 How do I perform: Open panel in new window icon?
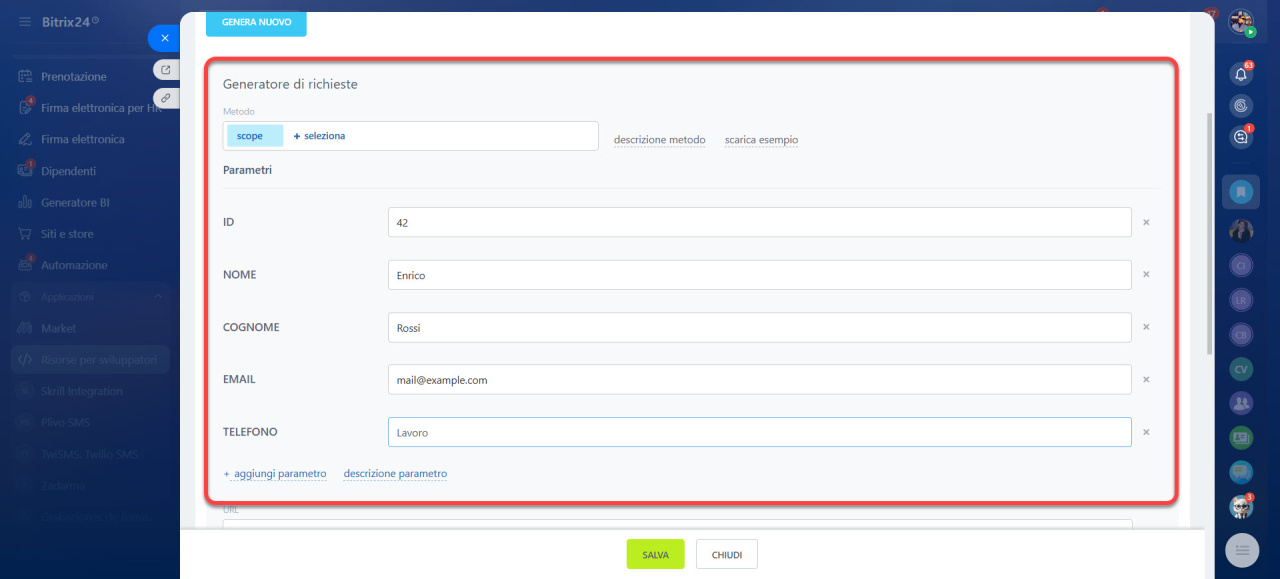(x=166, y=70)
